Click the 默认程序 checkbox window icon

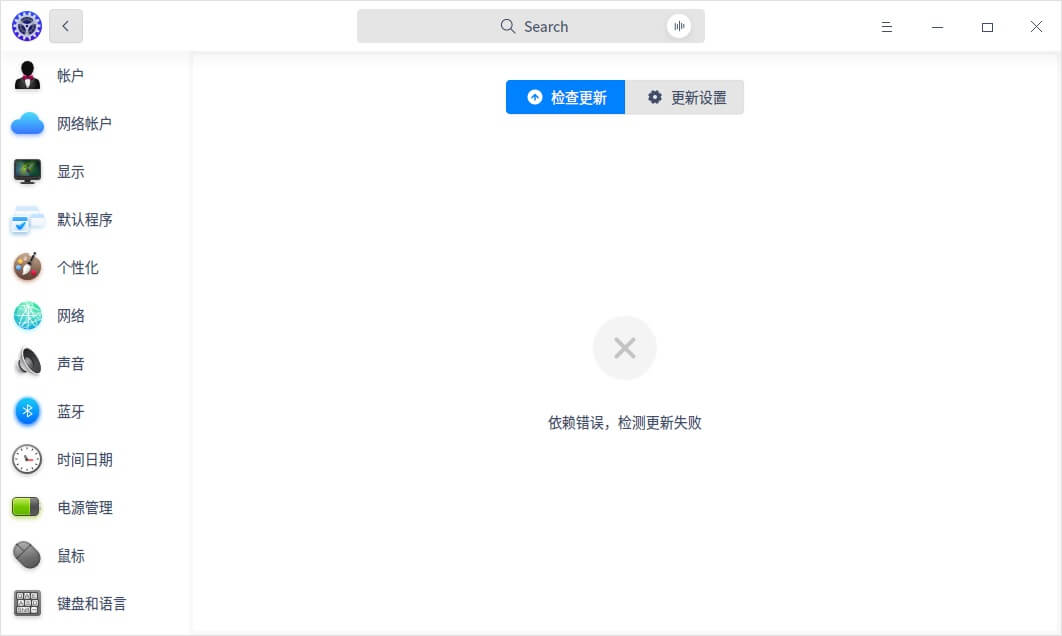point(27,219)
